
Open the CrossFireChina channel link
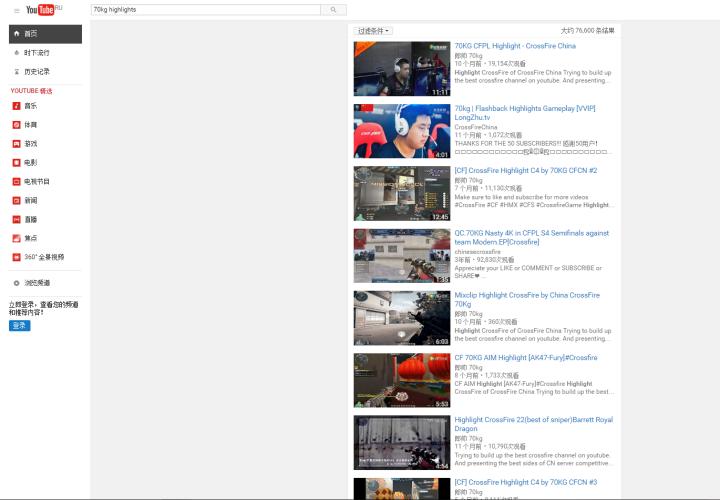point(475,127)
